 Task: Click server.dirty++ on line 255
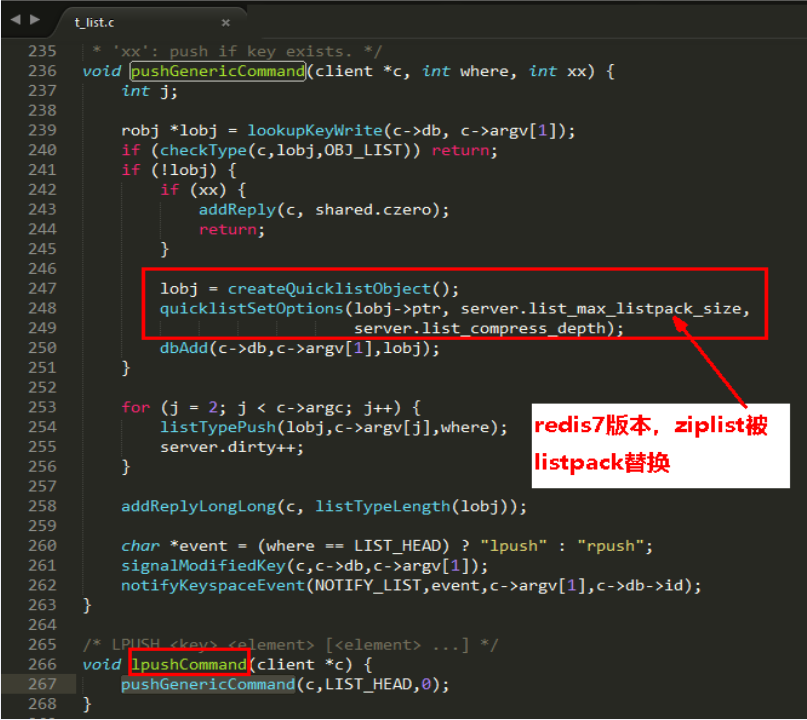[x=227, y=447]
